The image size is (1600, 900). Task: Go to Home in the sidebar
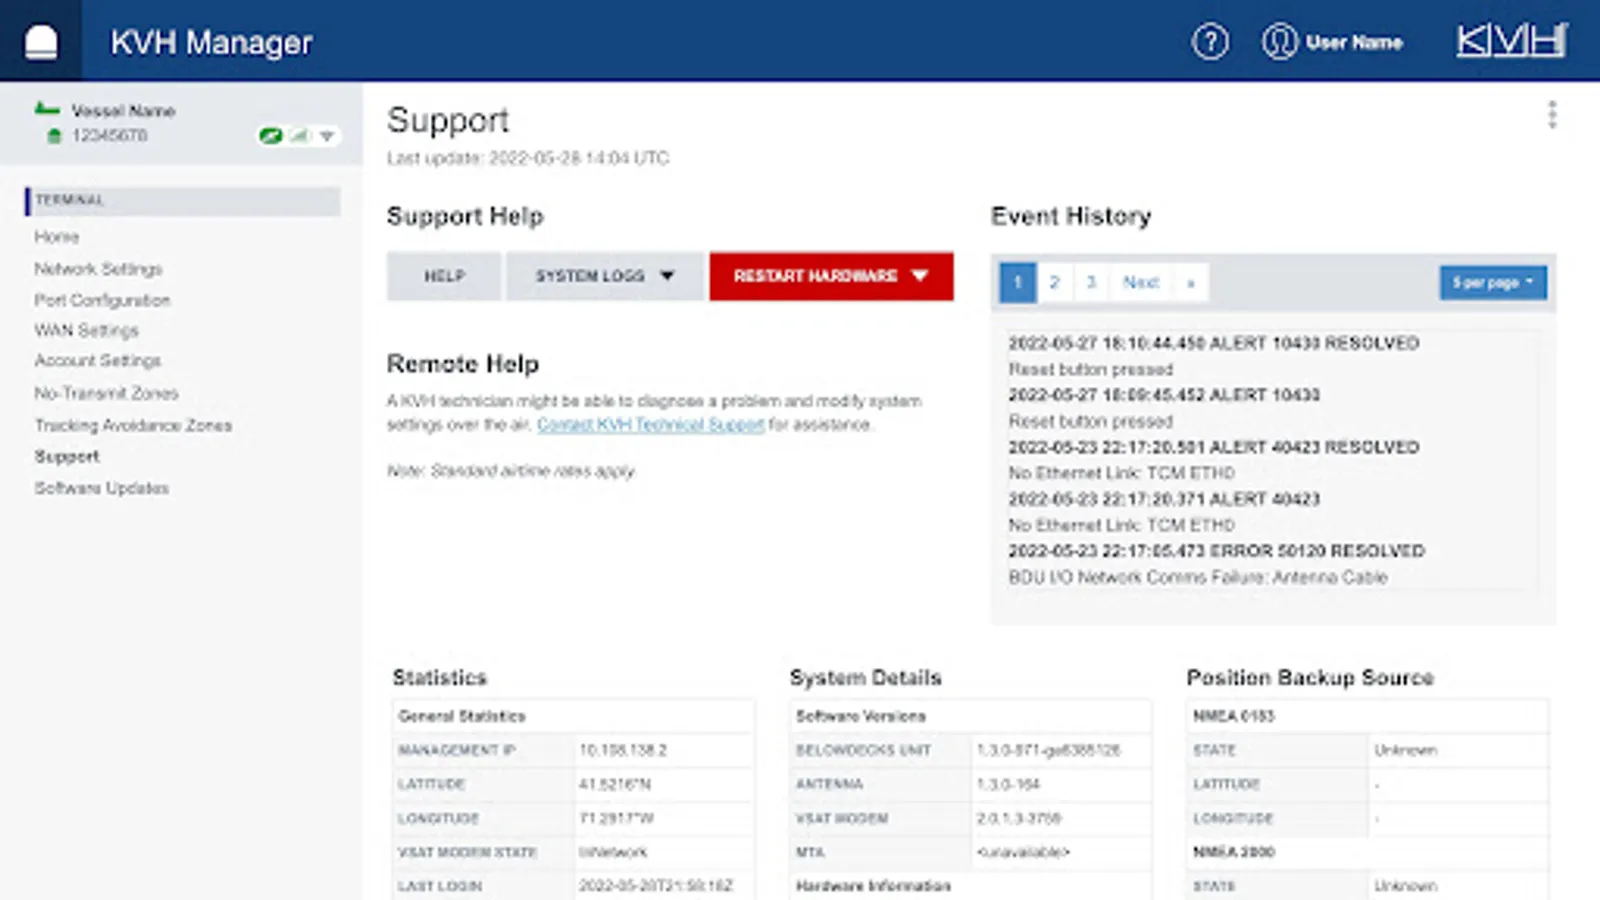(x=57, y=237)
